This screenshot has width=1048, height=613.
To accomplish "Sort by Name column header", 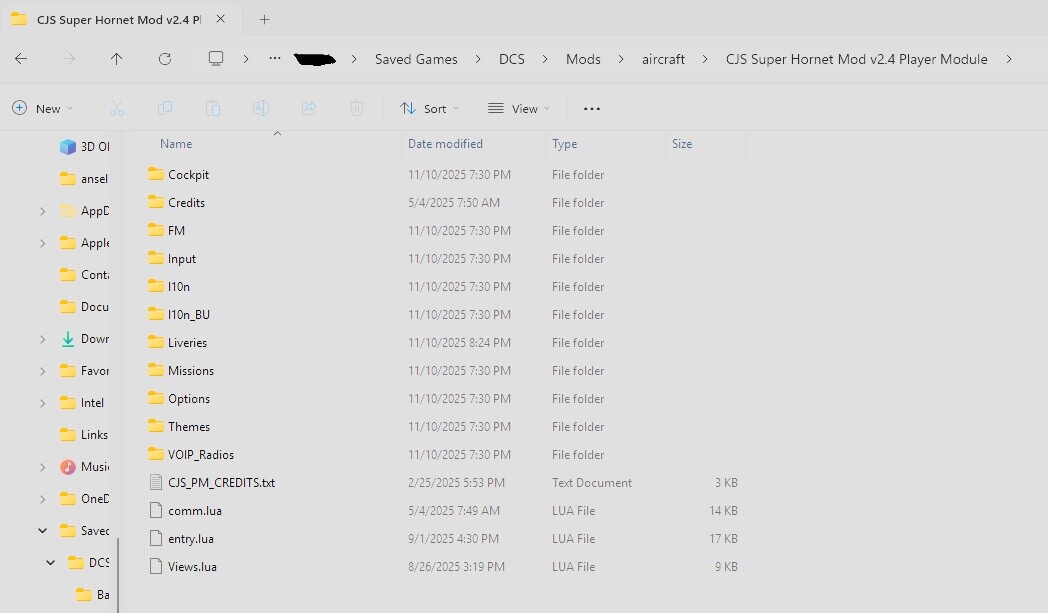I will [176, 144].
